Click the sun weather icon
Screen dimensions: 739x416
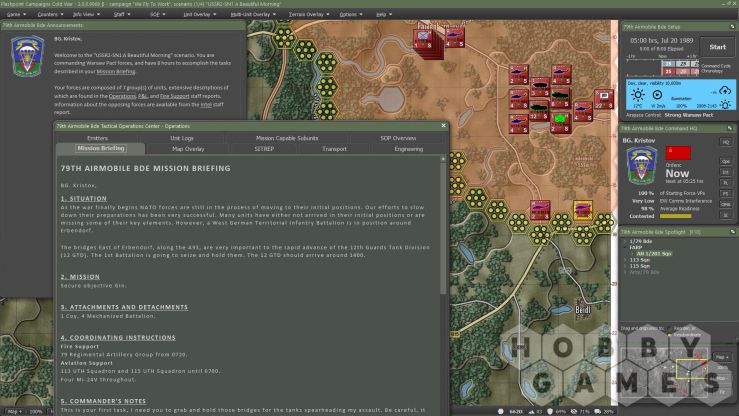pyautogui.click(x=638, y=95)
